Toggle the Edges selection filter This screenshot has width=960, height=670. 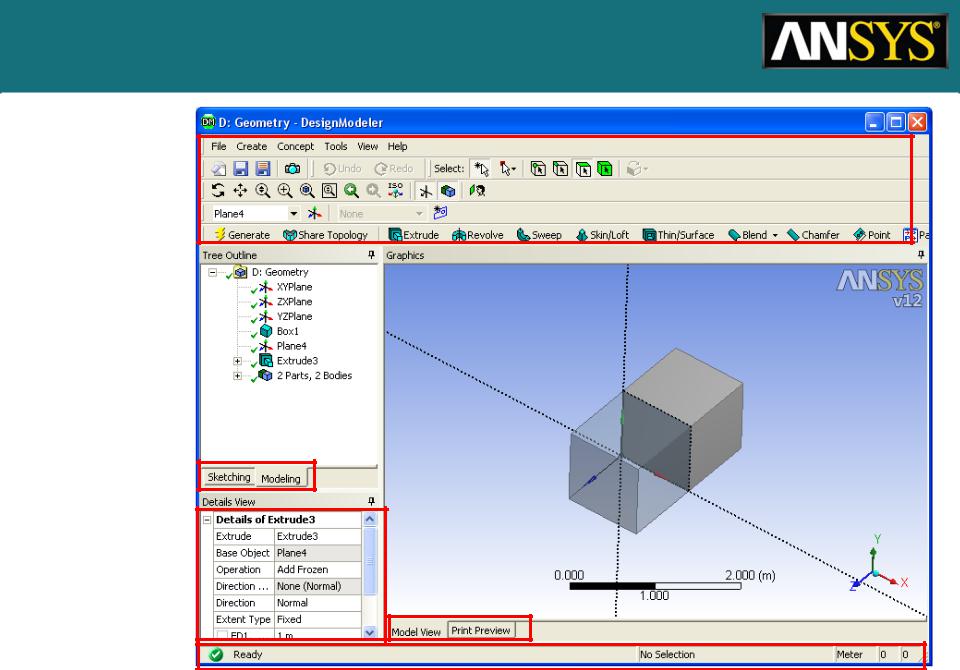(x=560, y=168)
